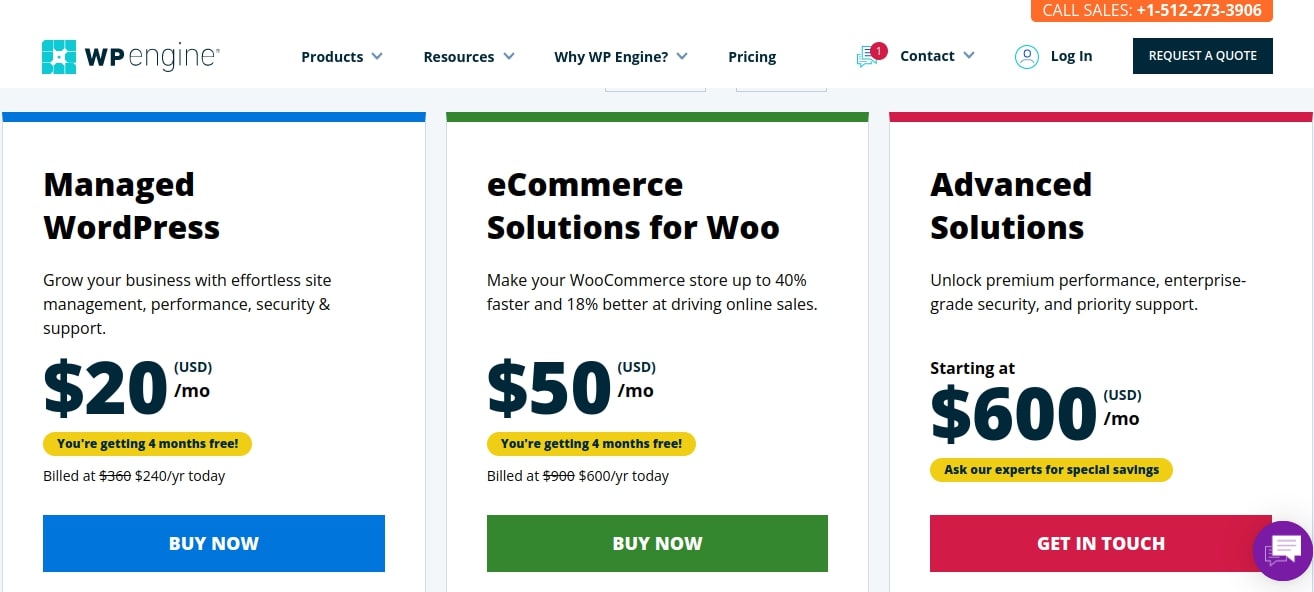This screenshot has width=1314, height=592.
Task: Click the notification badge on the Contact icon
Action: click(879, 49)
